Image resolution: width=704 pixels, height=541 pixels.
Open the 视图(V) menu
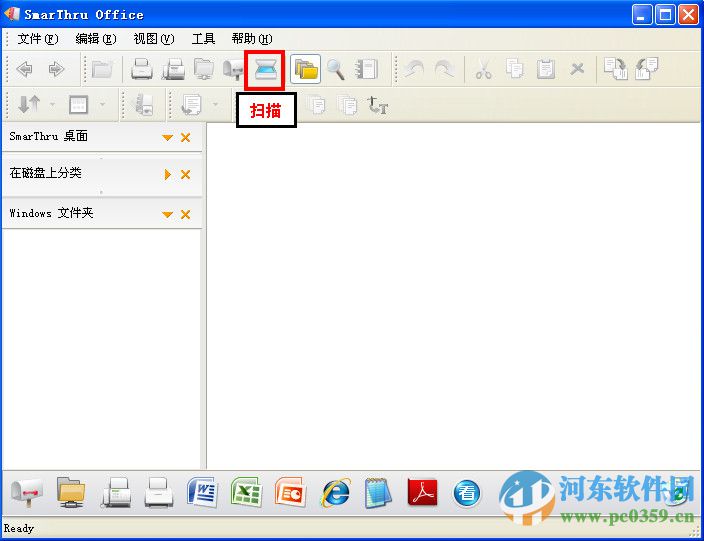[x=154, y=39]
